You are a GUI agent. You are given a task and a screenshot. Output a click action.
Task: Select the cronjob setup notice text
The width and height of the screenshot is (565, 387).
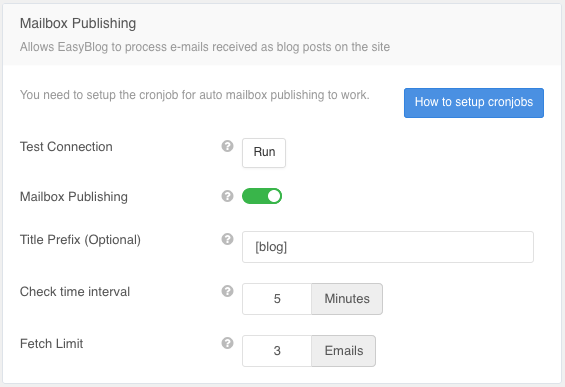click(195, 95)
